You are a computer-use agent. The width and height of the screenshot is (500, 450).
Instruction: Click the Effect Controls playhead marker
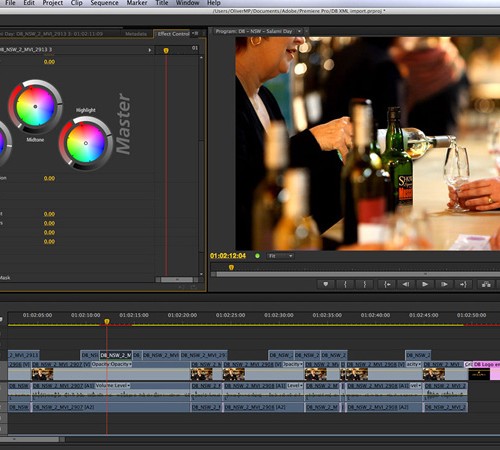[x=166, y=51]
